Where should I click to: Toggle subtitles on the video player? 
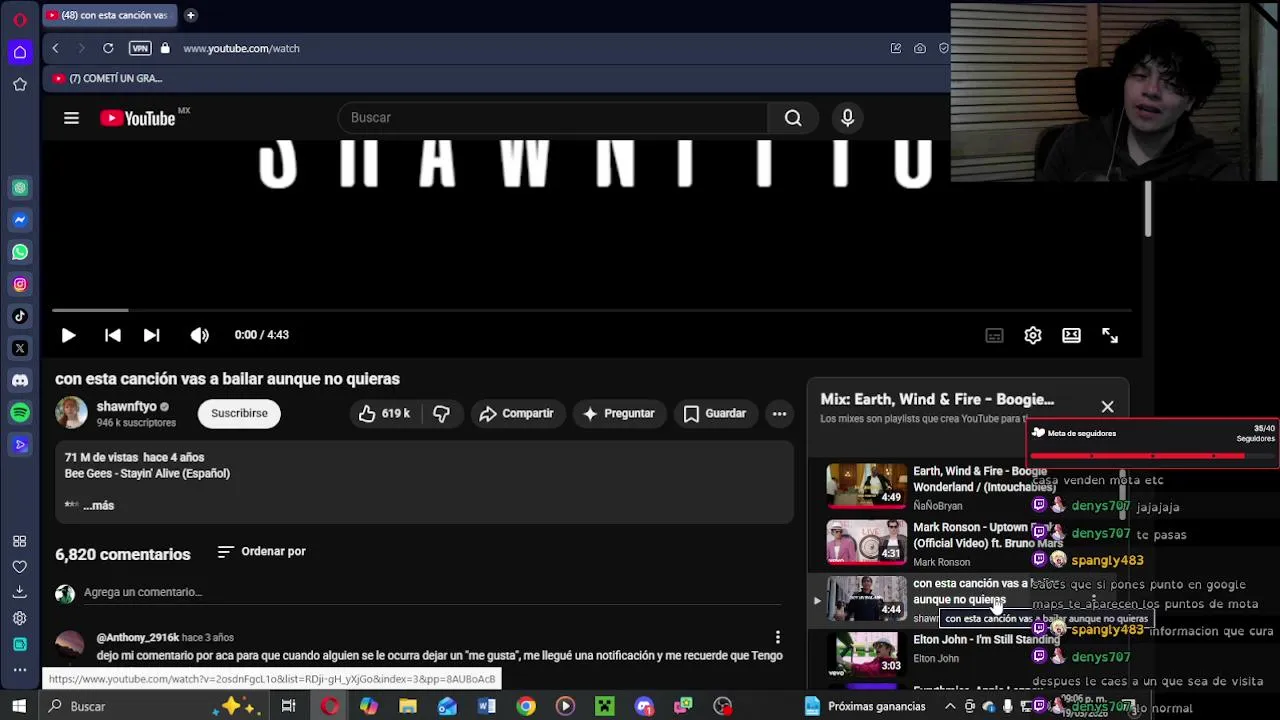pyautogui.click(x=994, y=336)
